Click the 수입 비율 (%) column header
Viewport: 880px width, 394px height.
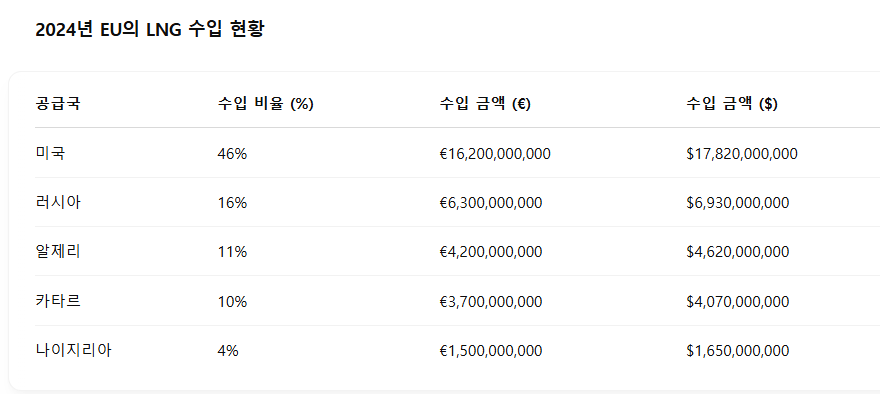click(265, 104)
